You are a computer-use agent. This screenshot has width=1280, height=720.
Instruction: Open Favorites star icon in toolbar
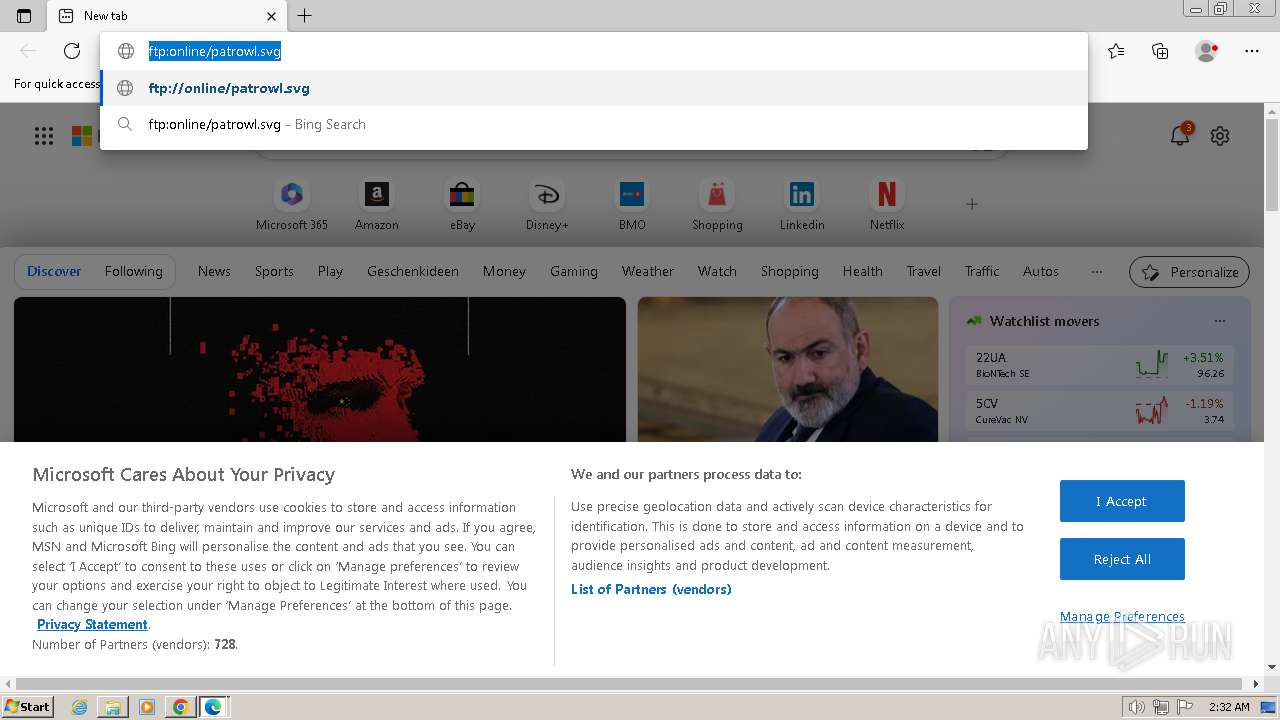point(1116,51)
